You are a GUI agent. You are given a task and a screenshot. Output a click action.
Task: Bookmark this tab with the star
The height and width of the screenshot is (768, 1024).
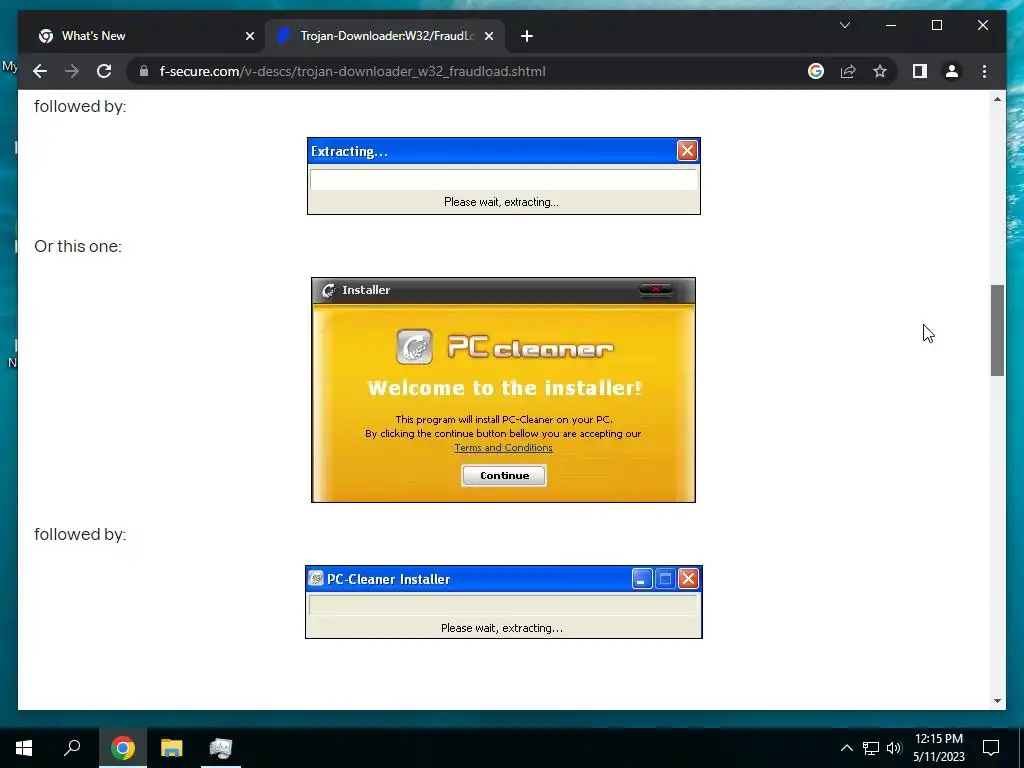pos(880,71)
